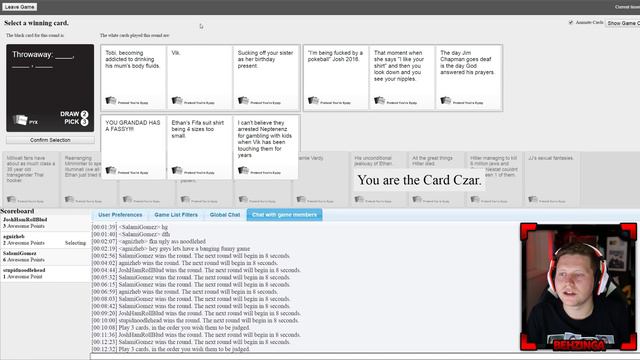Screen dimensions: 640x360
Task: Click stupidnoodlehead in the scoreboard
Action: coord(24,270)
